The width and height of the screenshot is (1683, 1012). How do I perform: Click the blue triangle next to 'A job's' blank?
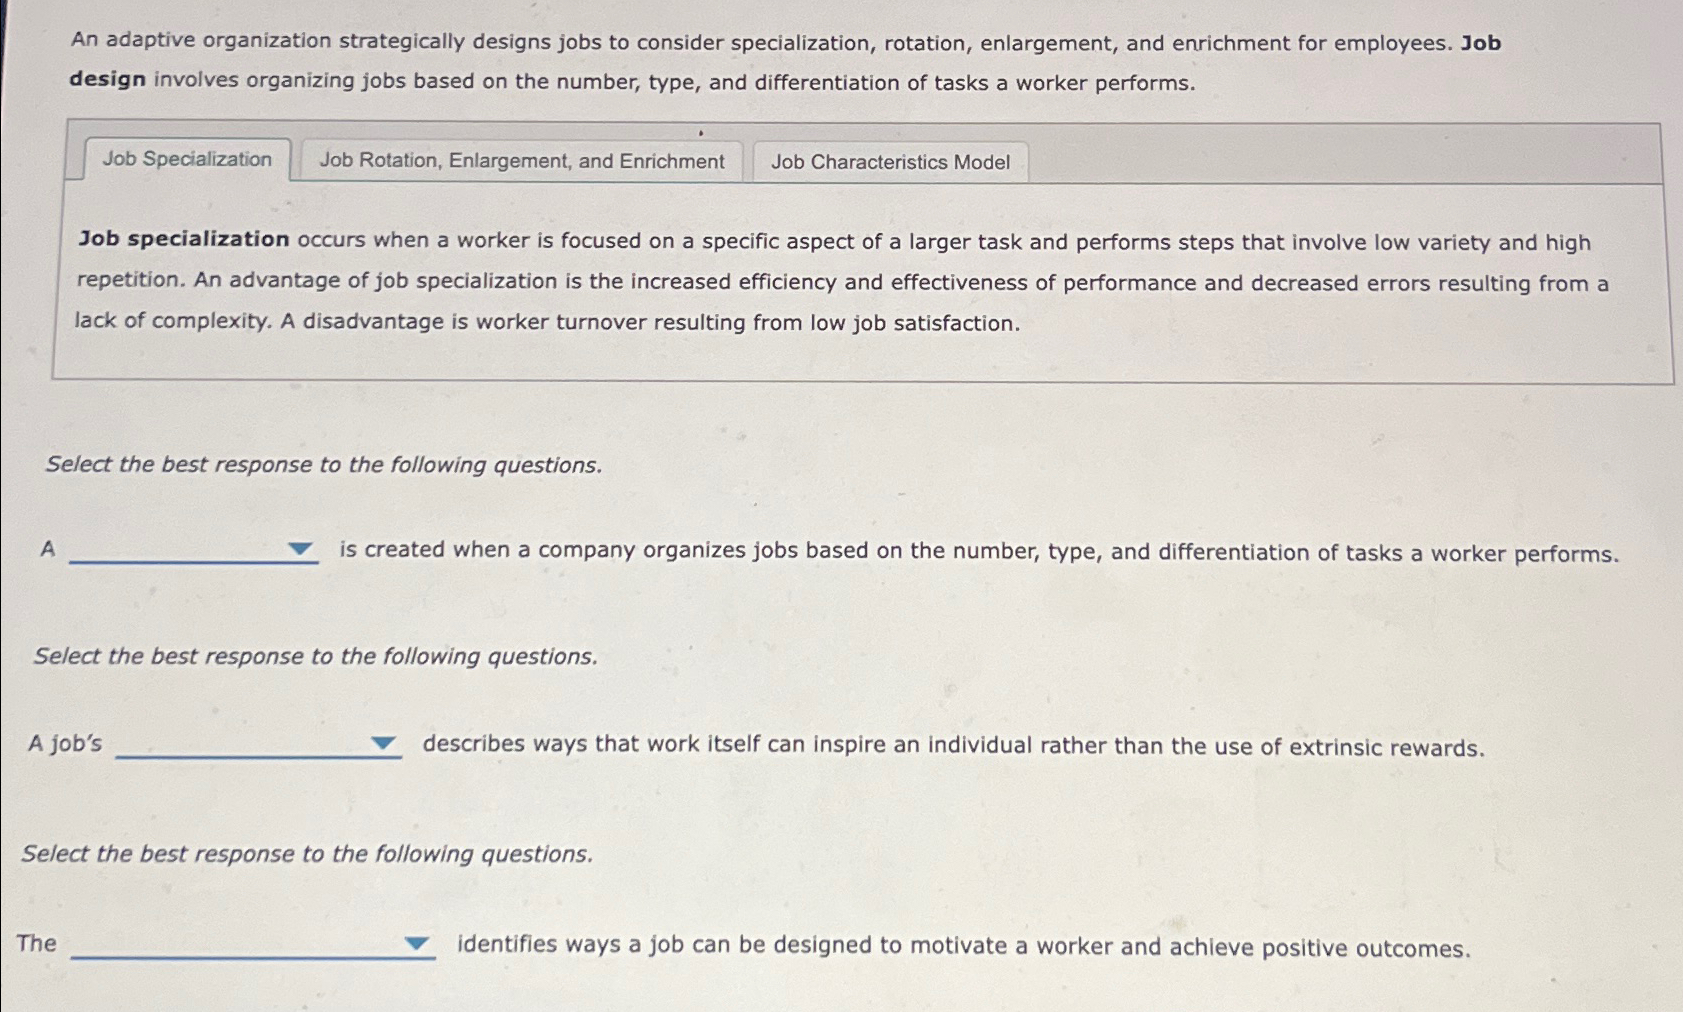(x=383, y=743)
